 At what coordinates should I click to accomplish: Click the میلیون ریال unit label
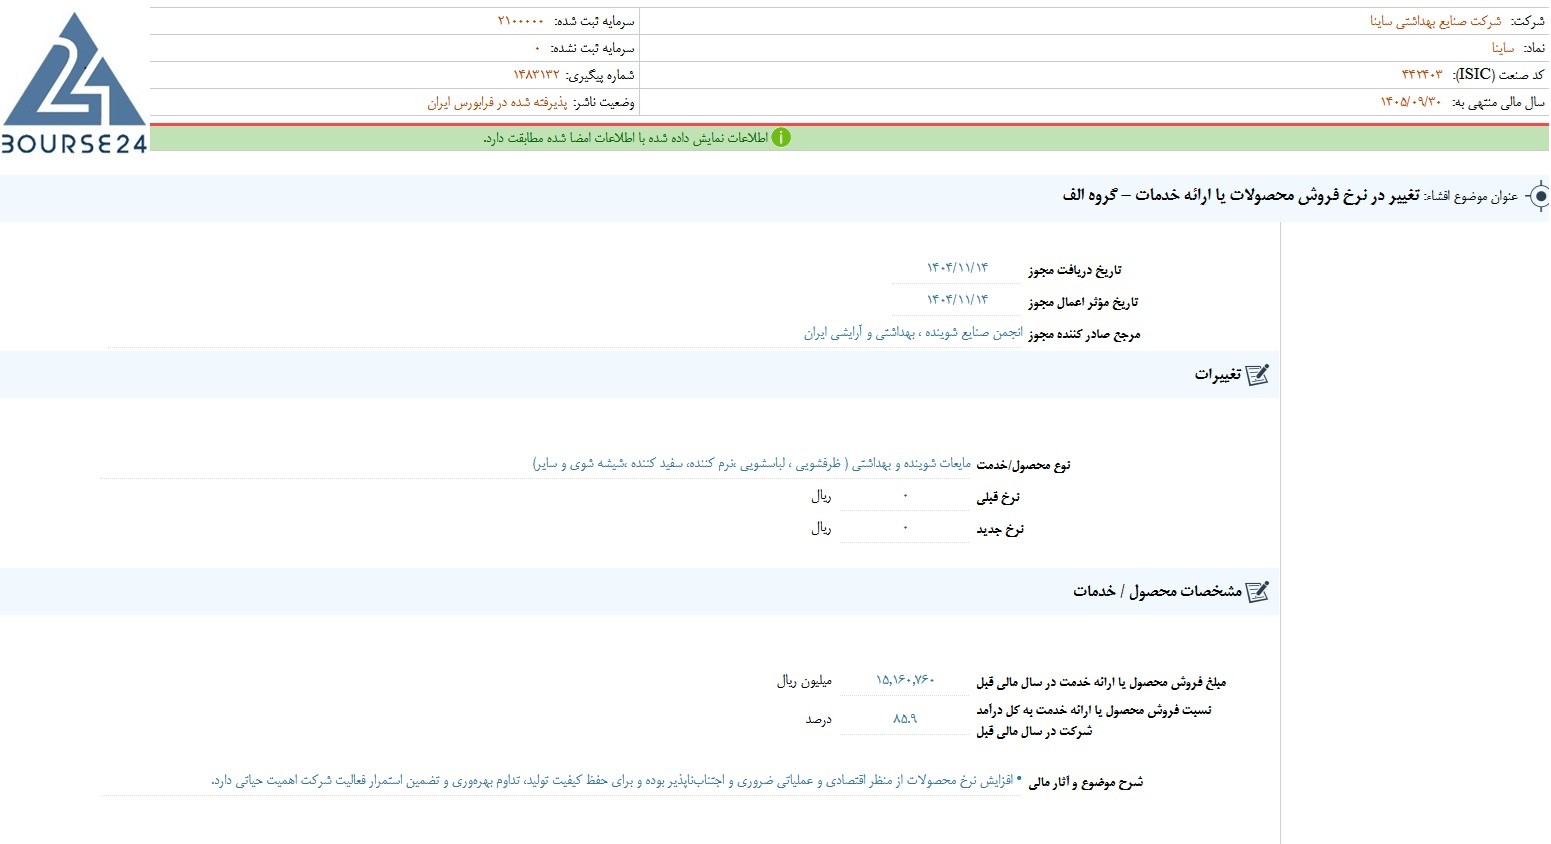(804, 681)
